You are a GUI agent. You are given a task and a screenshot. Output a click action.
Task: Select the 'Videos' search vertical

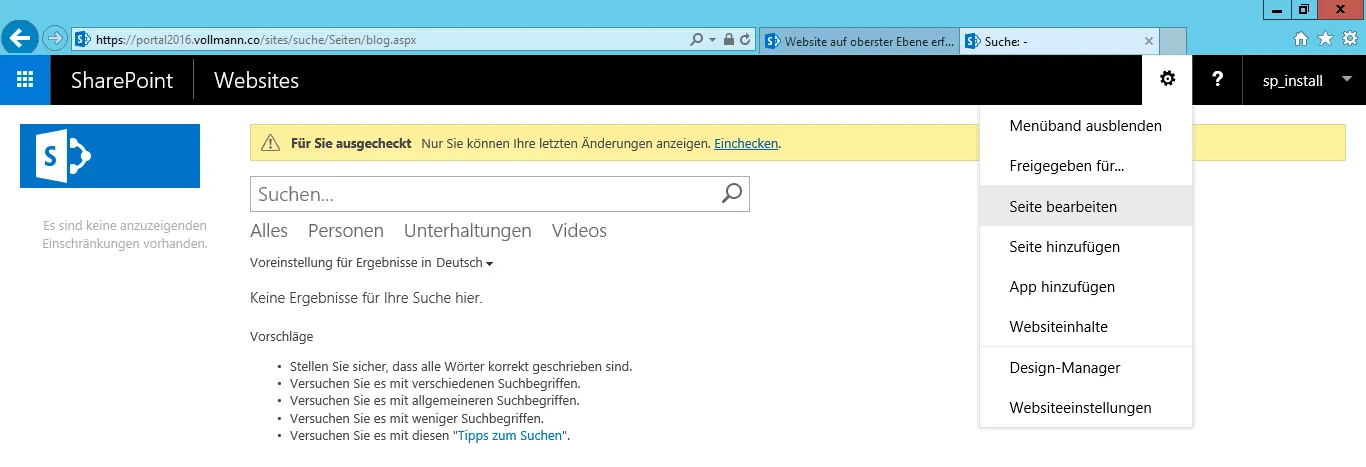579,231
